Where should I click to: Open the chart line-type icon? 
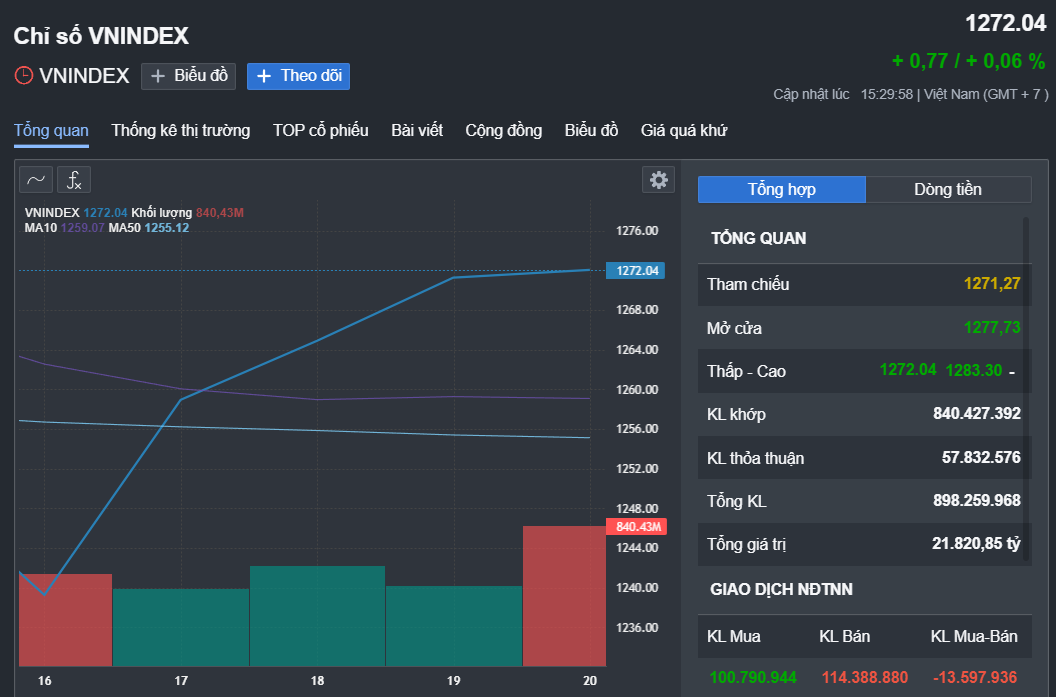pos(36,180)
